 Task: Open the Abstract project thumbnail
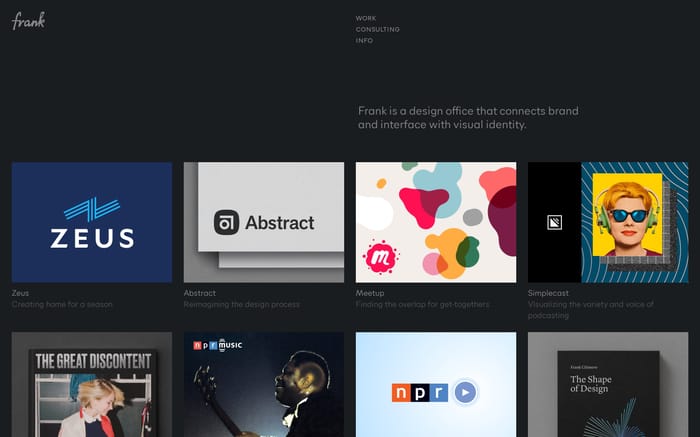(x=264, y=222)
